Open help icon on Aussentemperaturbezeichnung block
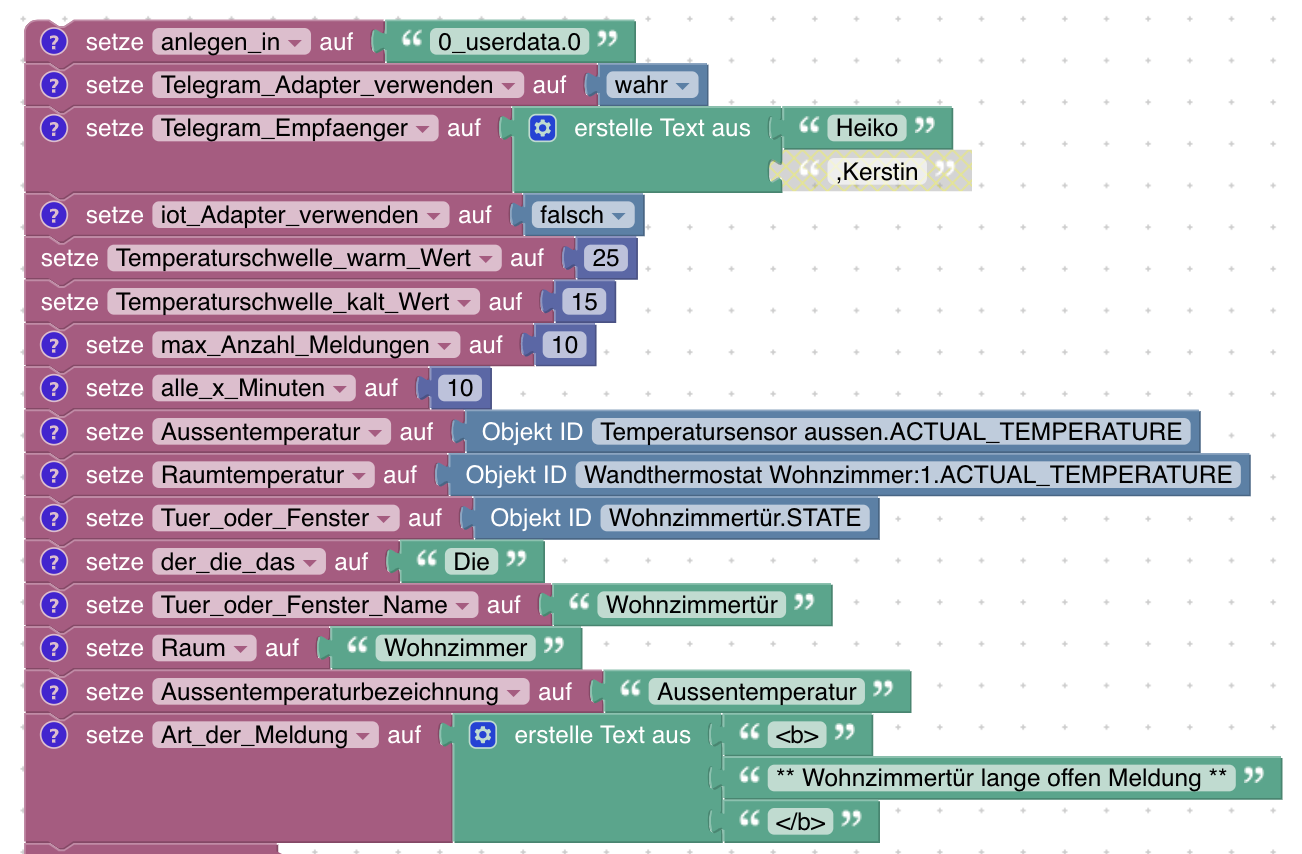This screenshot has height=854, width=1302. click(54, 692)
